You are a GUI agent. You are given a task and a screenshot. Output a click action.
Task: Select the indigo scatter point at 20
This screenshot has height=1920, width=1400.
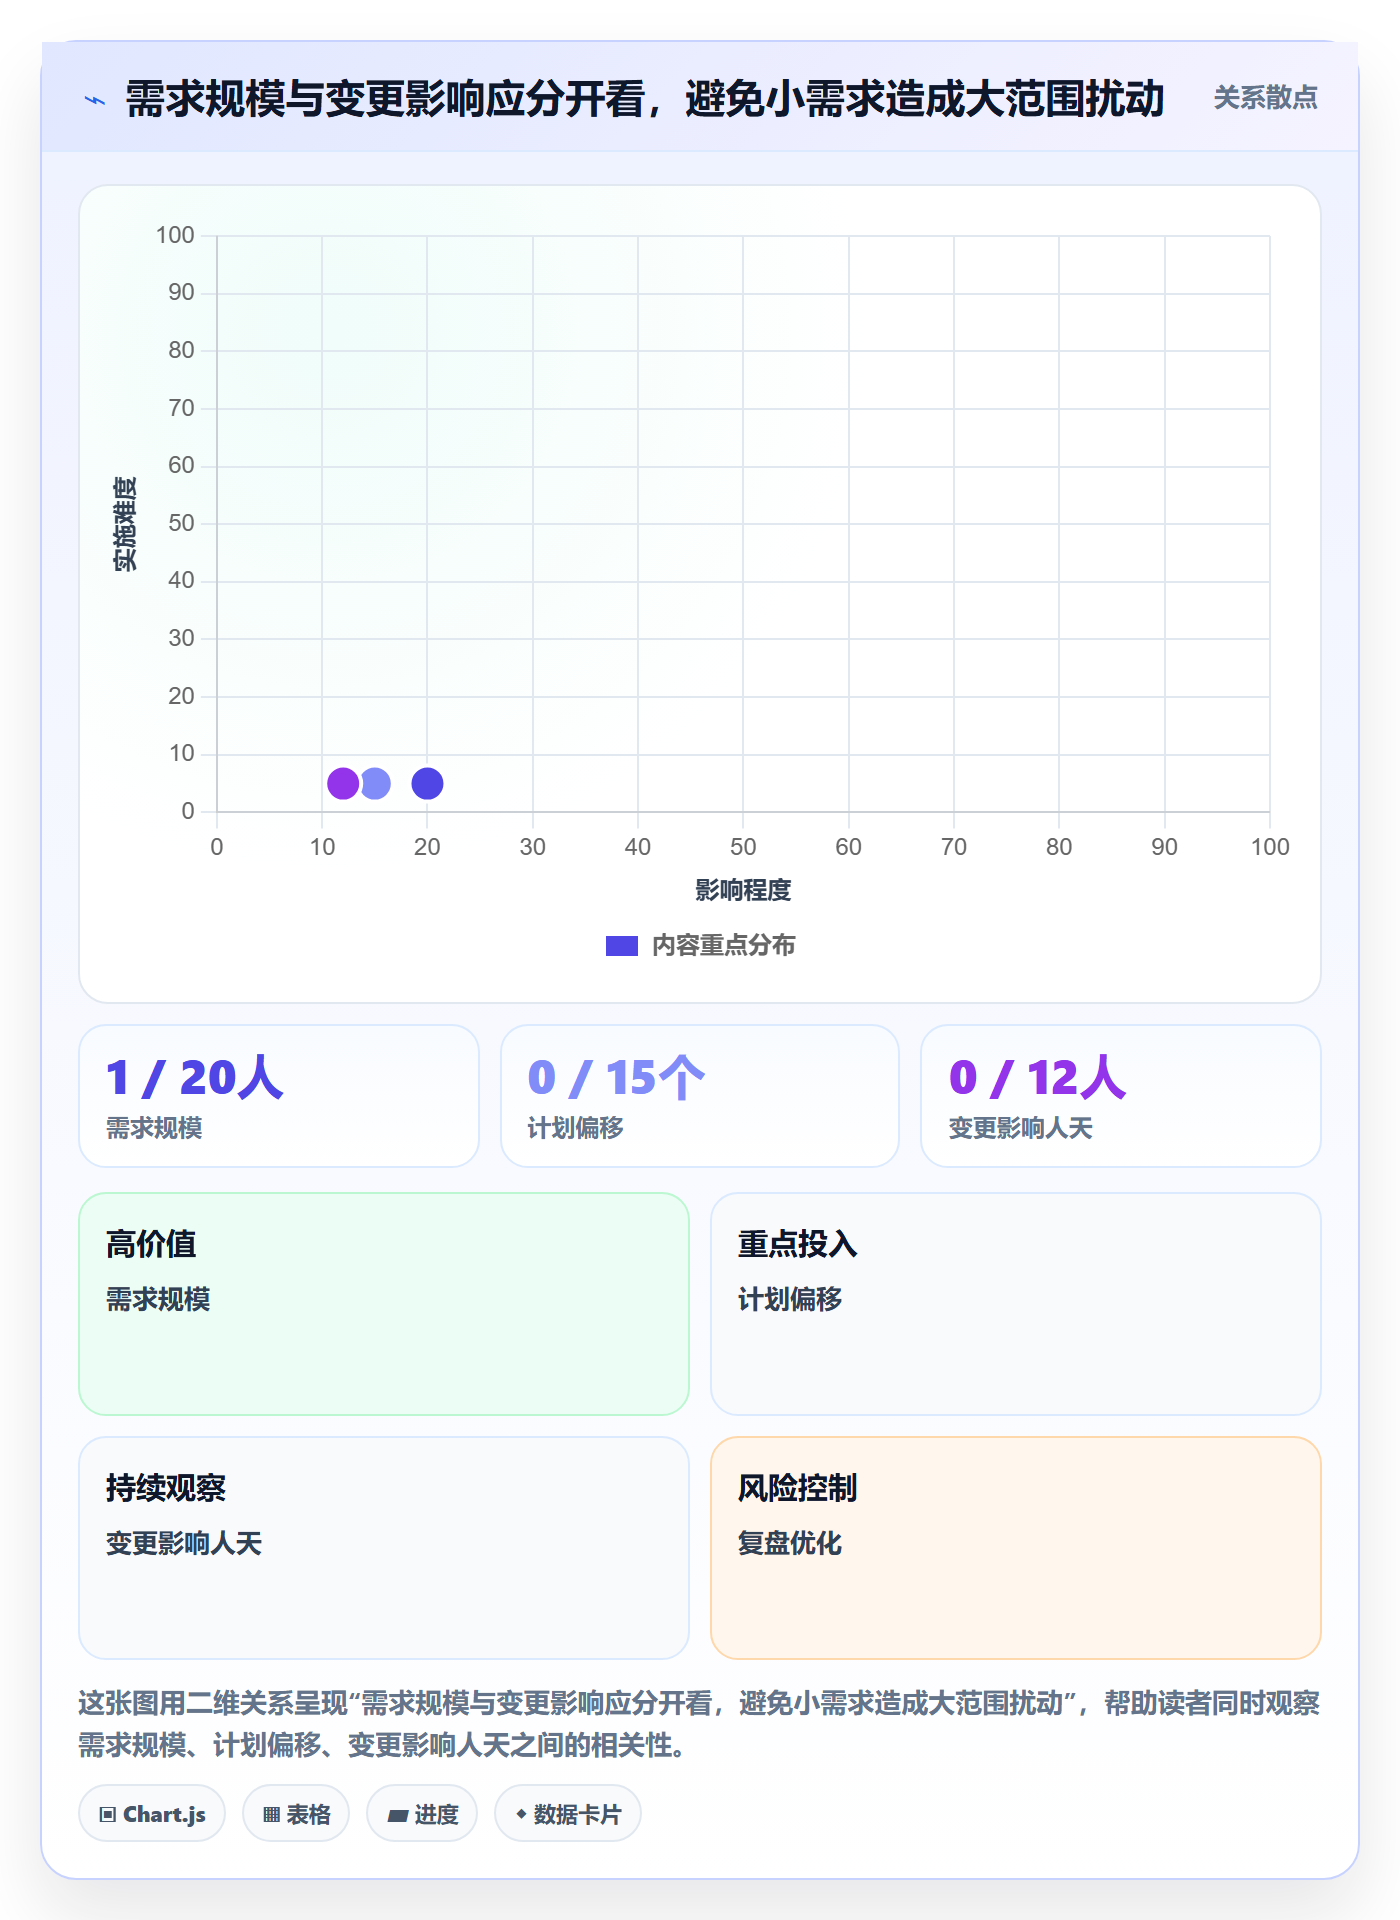(x=427, y=784)
